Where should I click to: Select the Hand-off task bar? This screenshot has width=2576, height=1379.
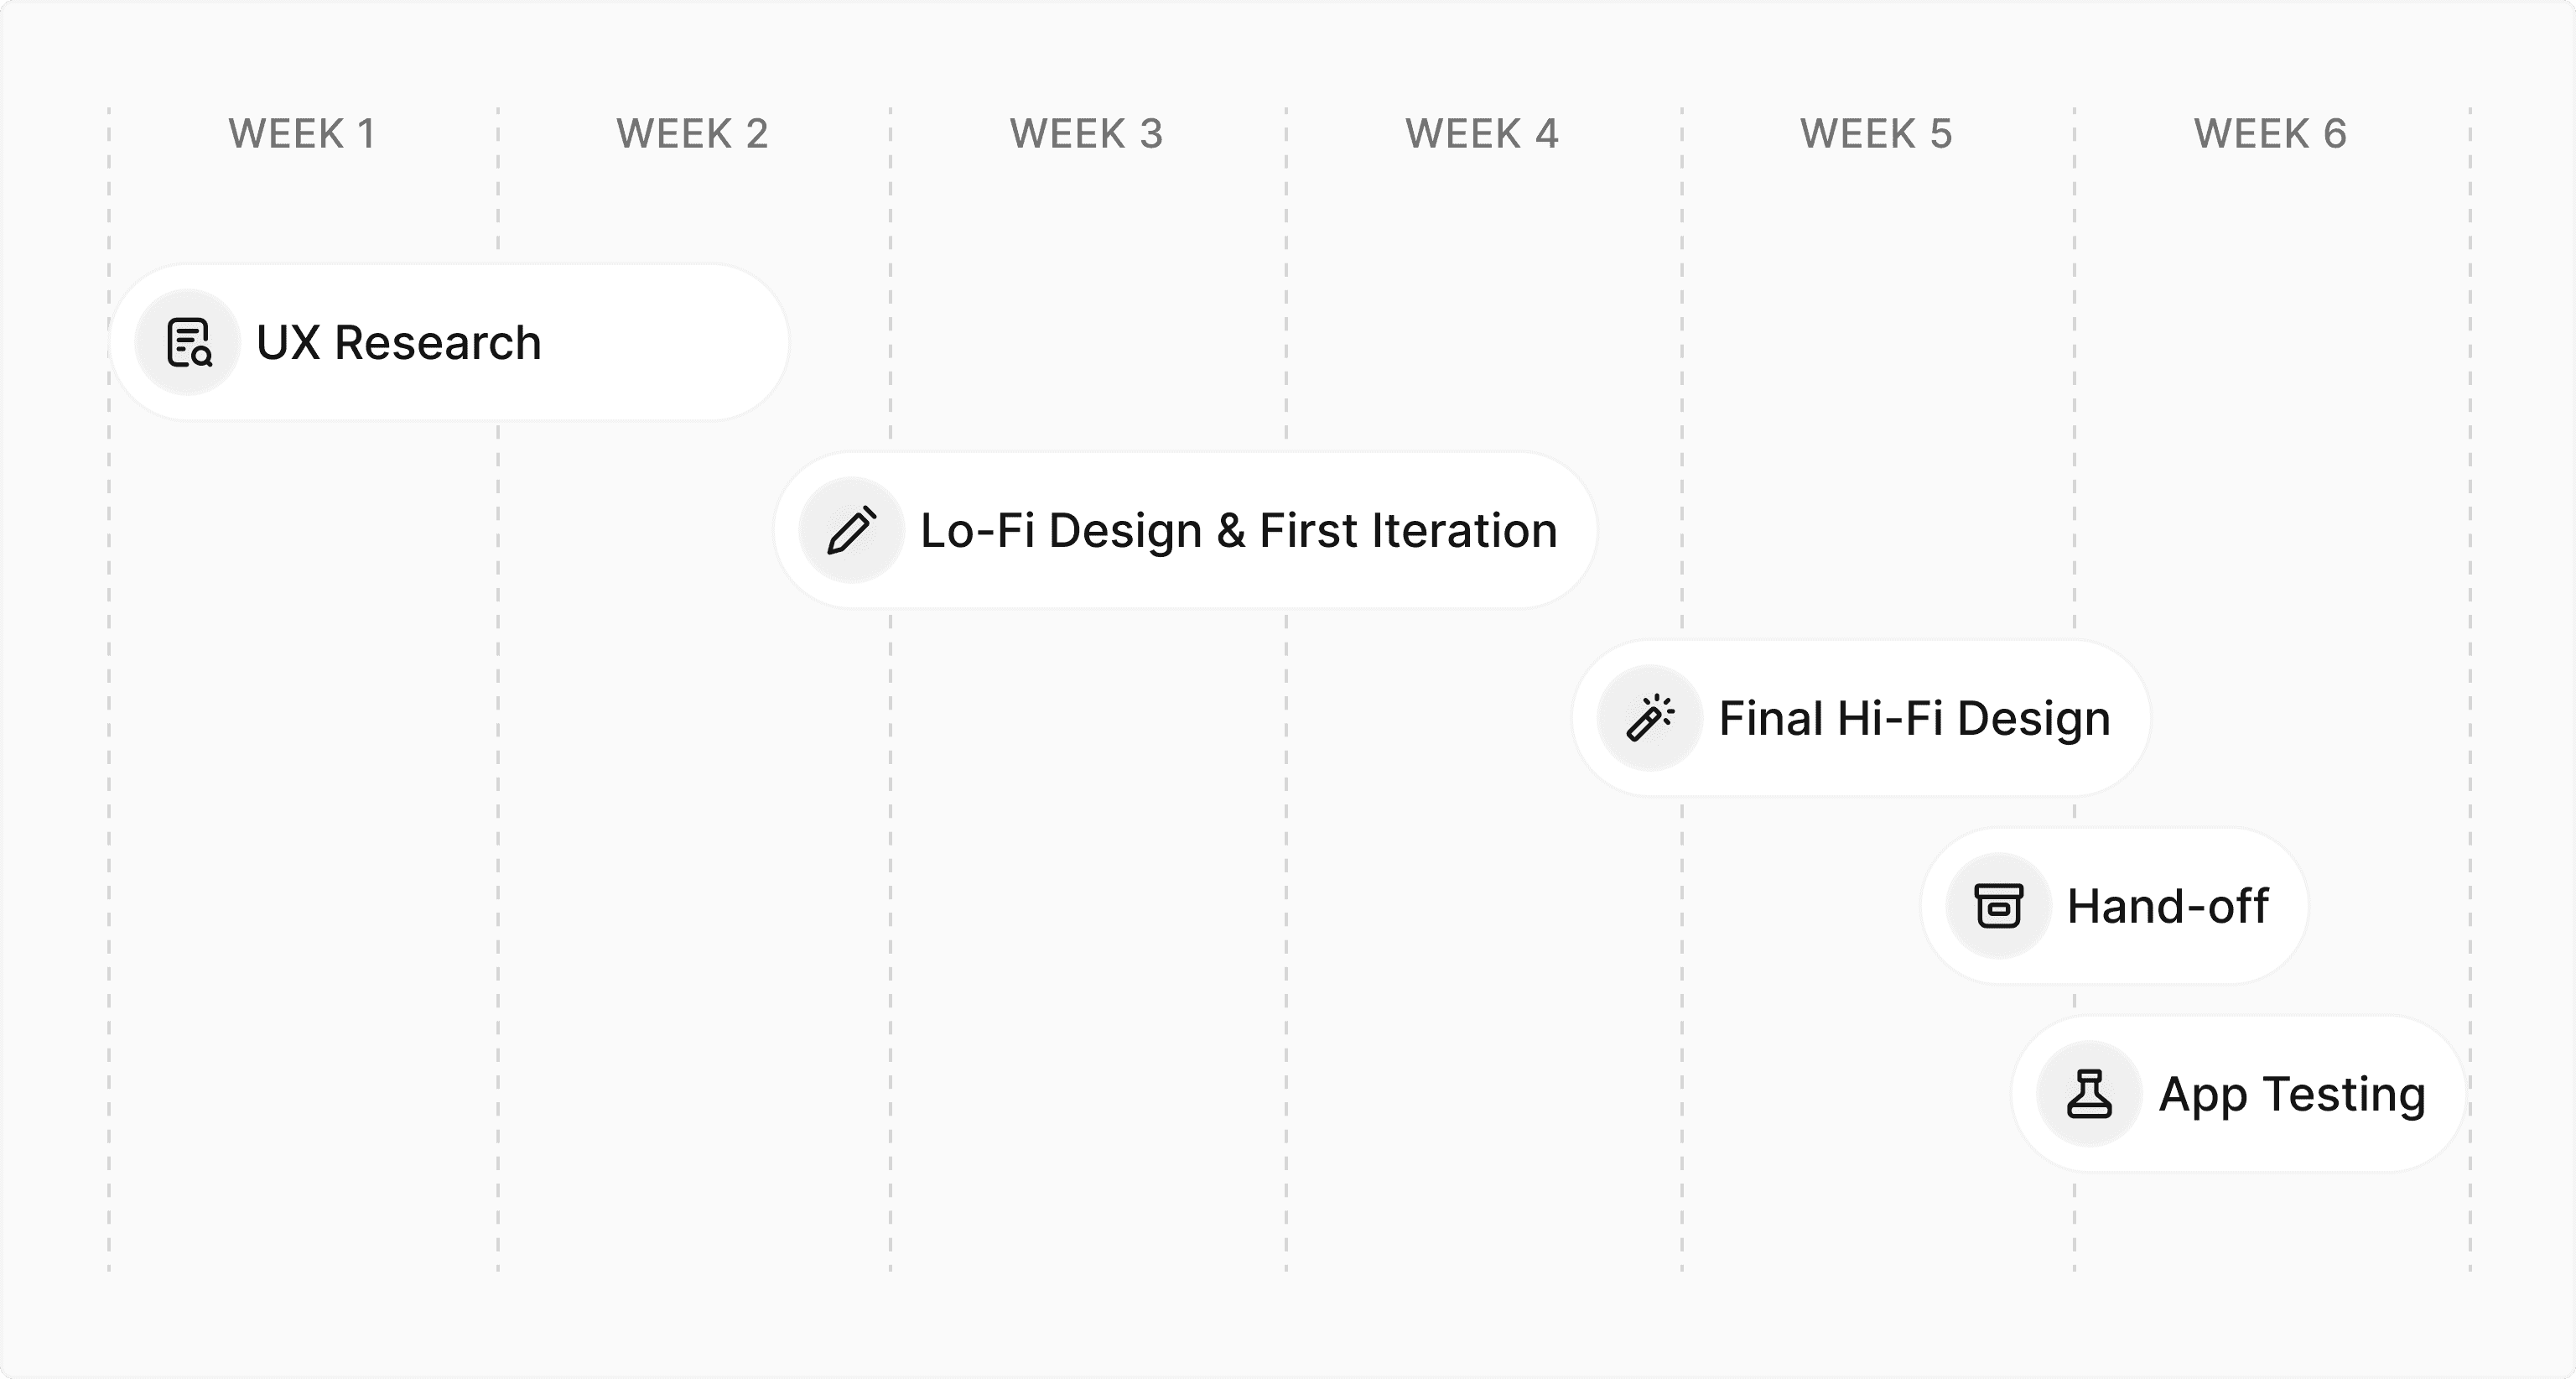(2114, 906)
